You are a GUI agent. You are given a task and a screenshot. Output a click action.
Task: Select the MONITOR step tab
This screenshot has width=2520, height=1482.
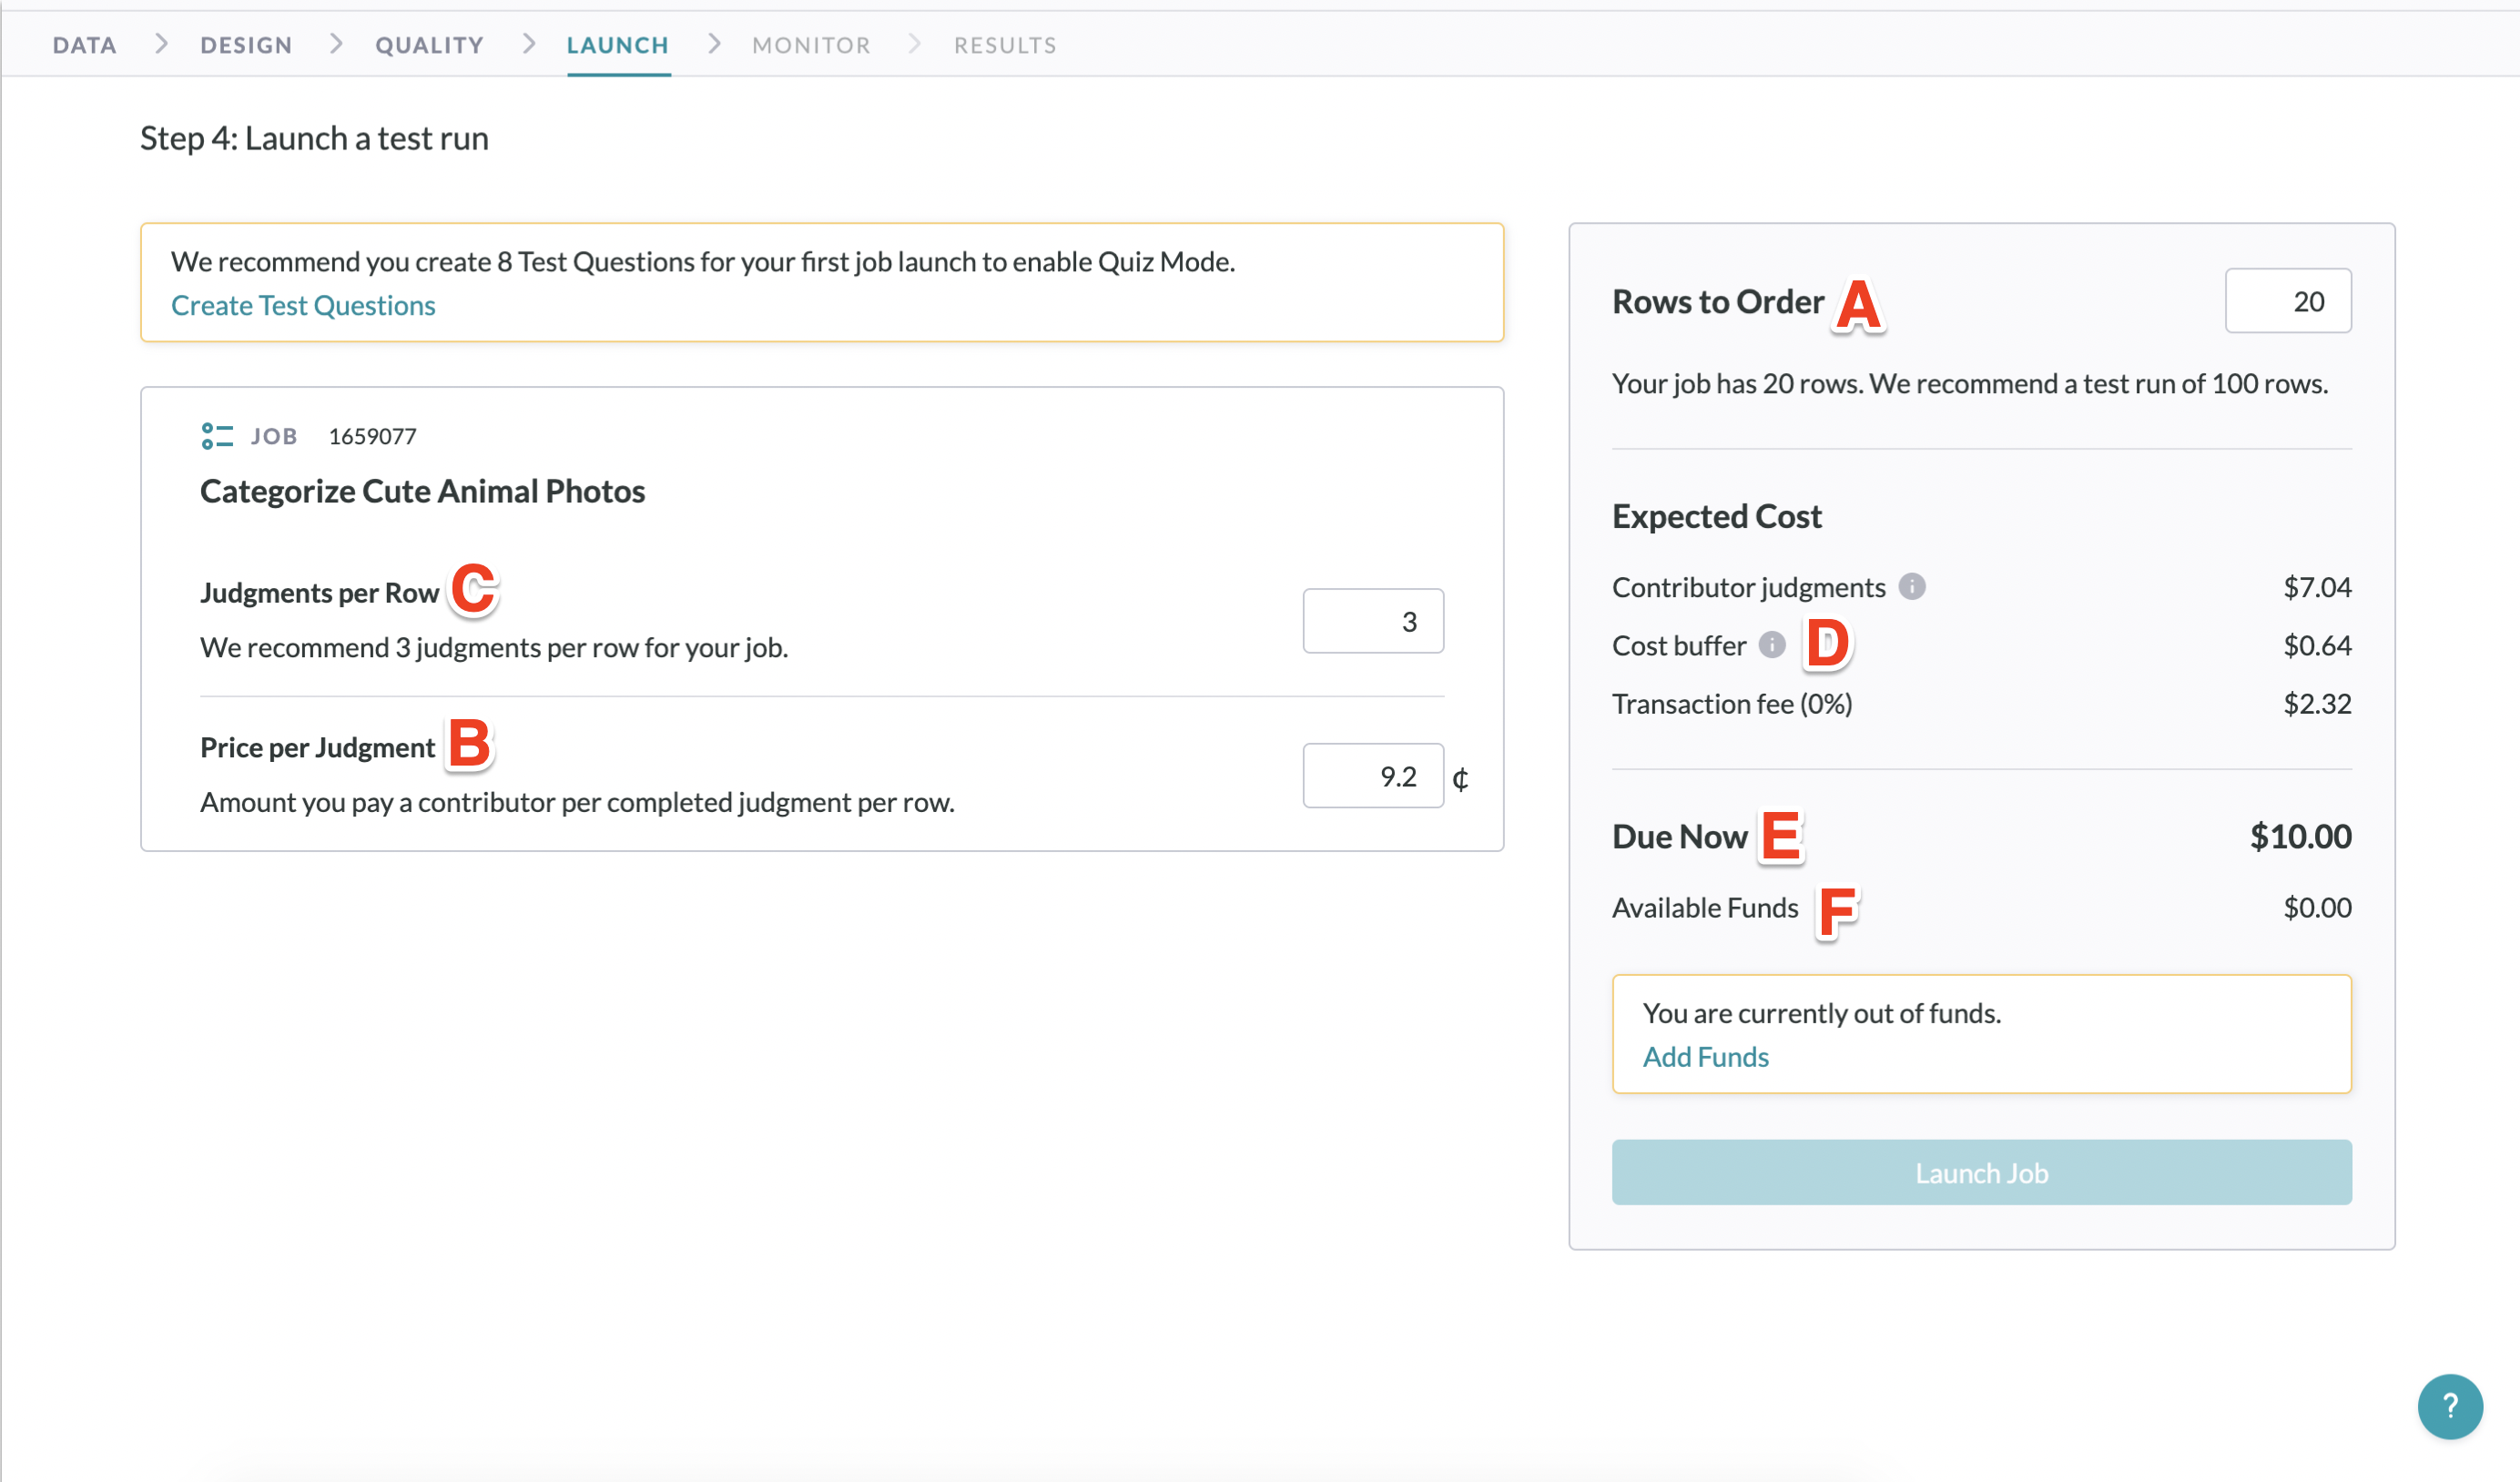click(x=810, y=45)
